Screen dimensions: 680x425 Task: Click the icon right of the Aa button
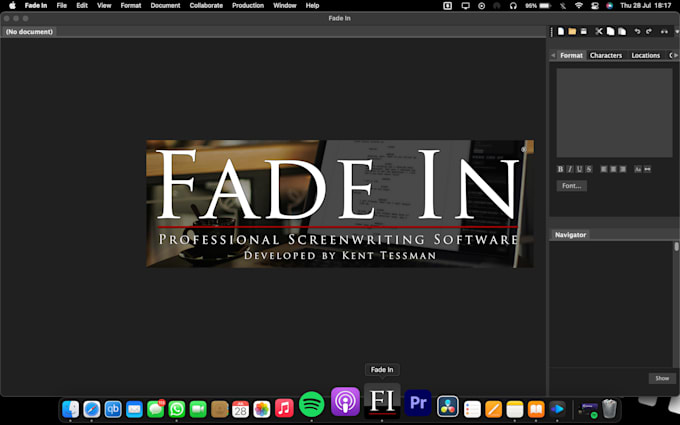tap(647, 169)
